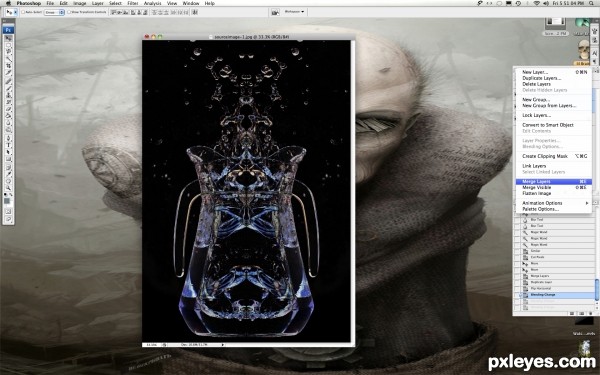
Task: Delete current state using History panel trash icon
Action: 591,313
